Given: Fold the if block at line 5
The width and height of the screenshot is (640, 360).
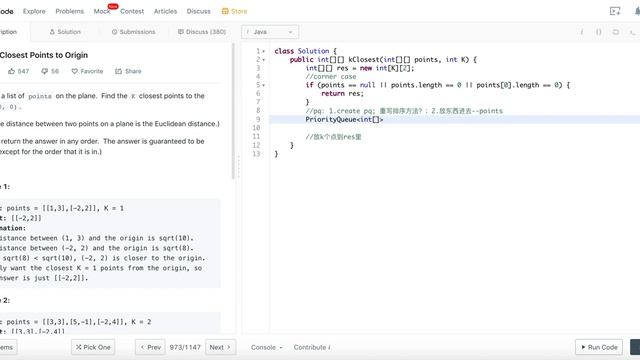Looking at the screenshot, I should (264, 85).
